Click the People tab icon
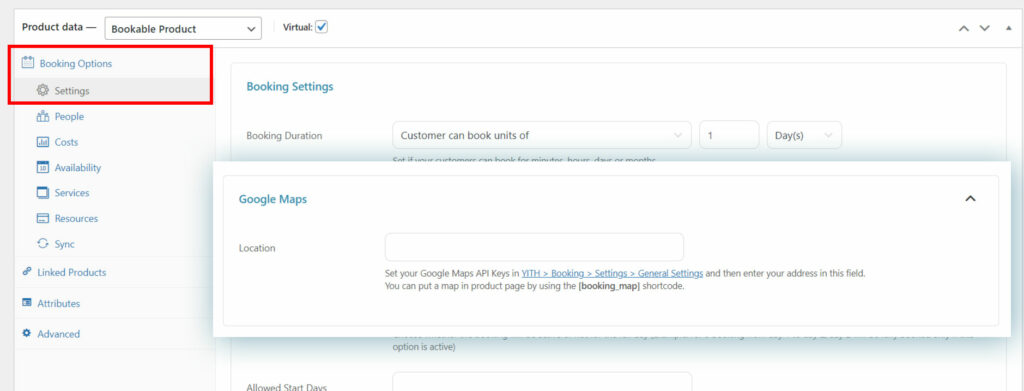 [x=43, y=116]
